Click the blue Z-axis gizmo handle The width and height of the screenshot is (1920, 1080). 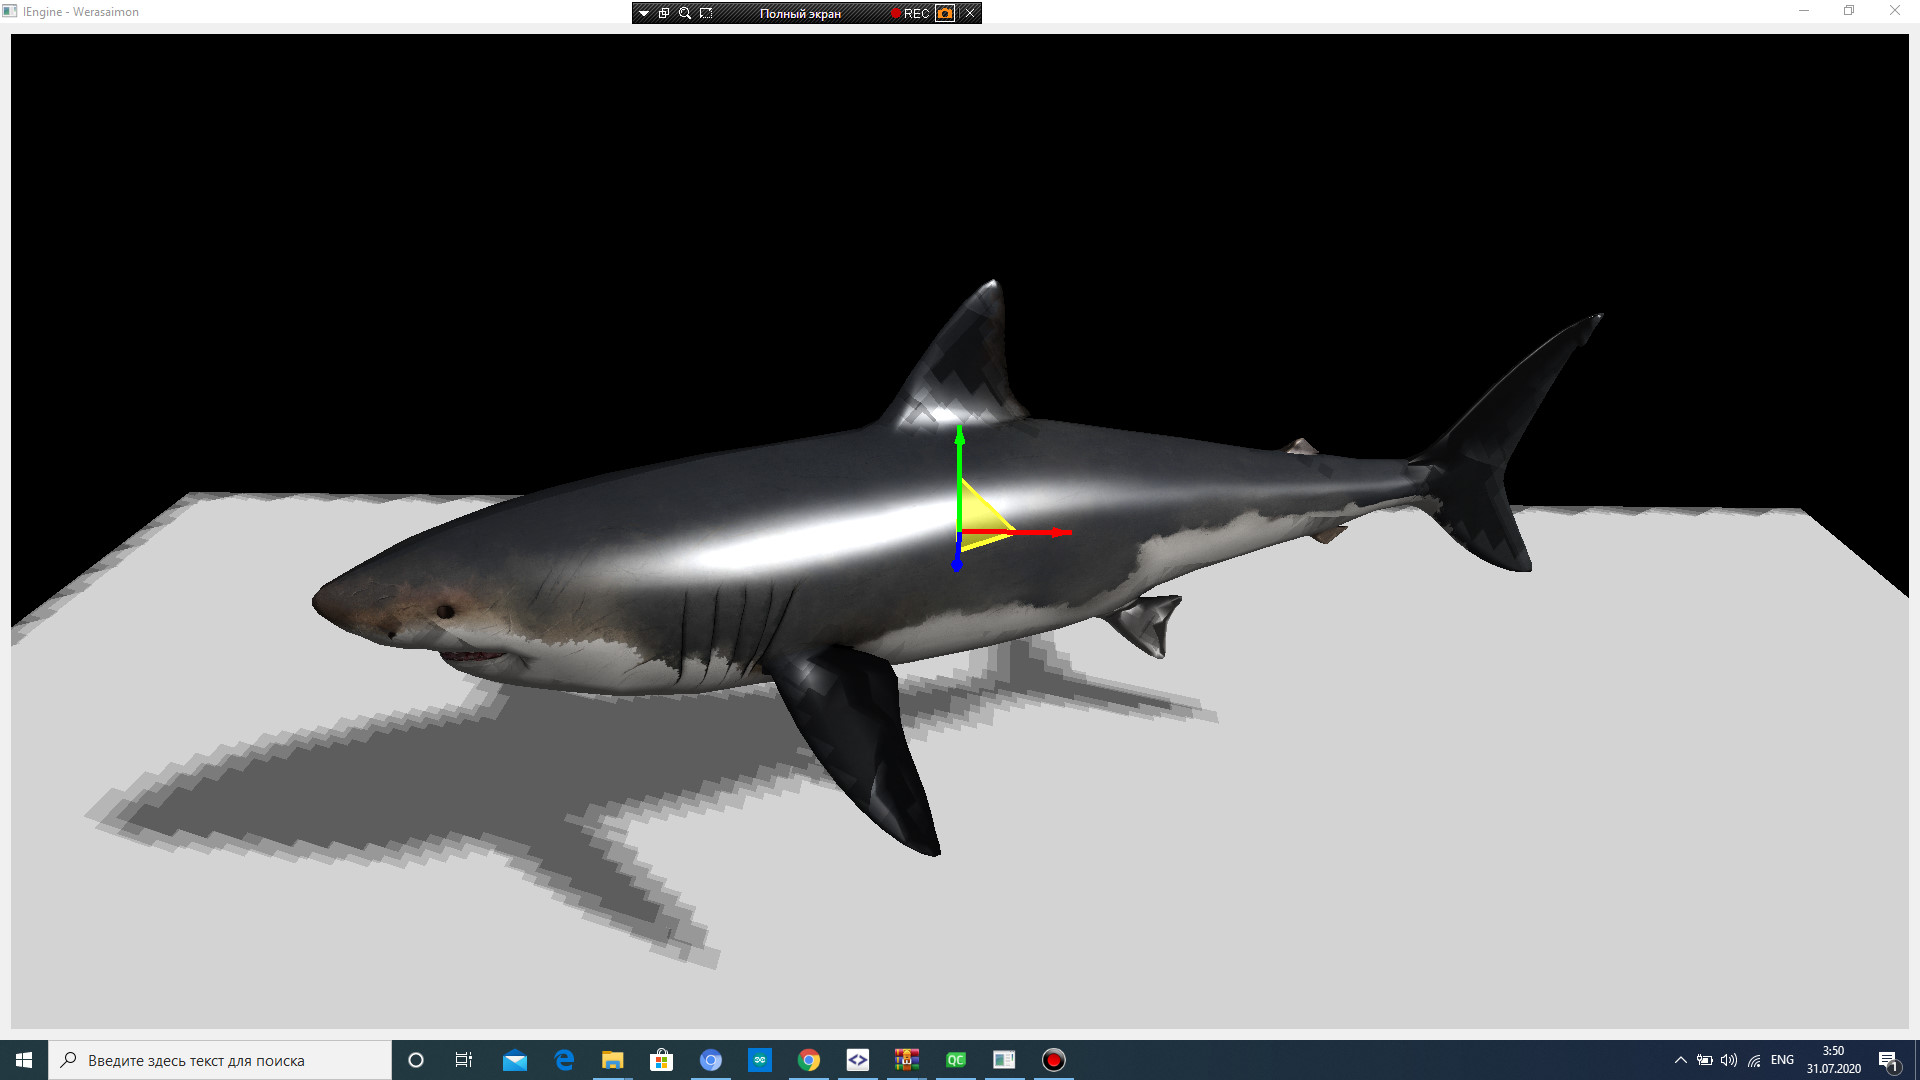point(957,565)
